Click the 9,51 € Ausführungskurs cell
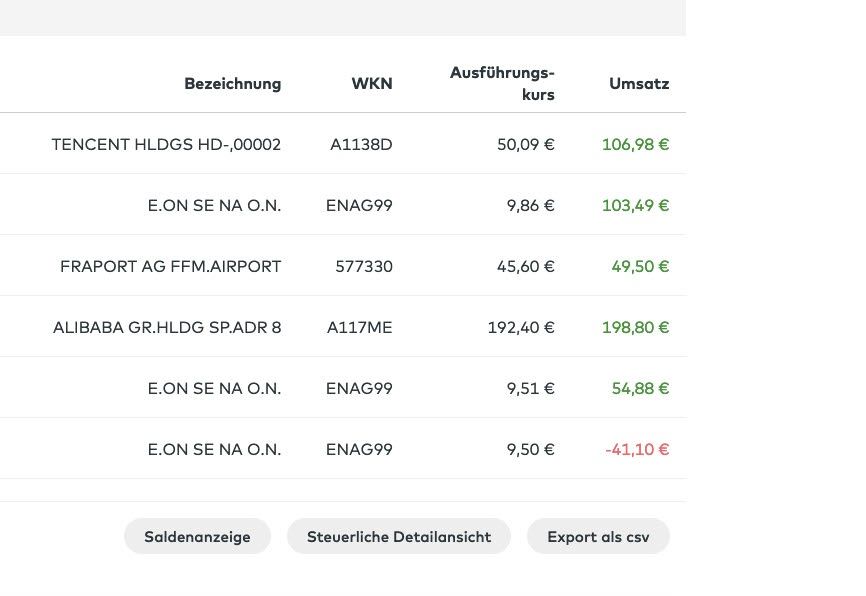The height and width of the screenshot is (596, 866). point(530,388)
